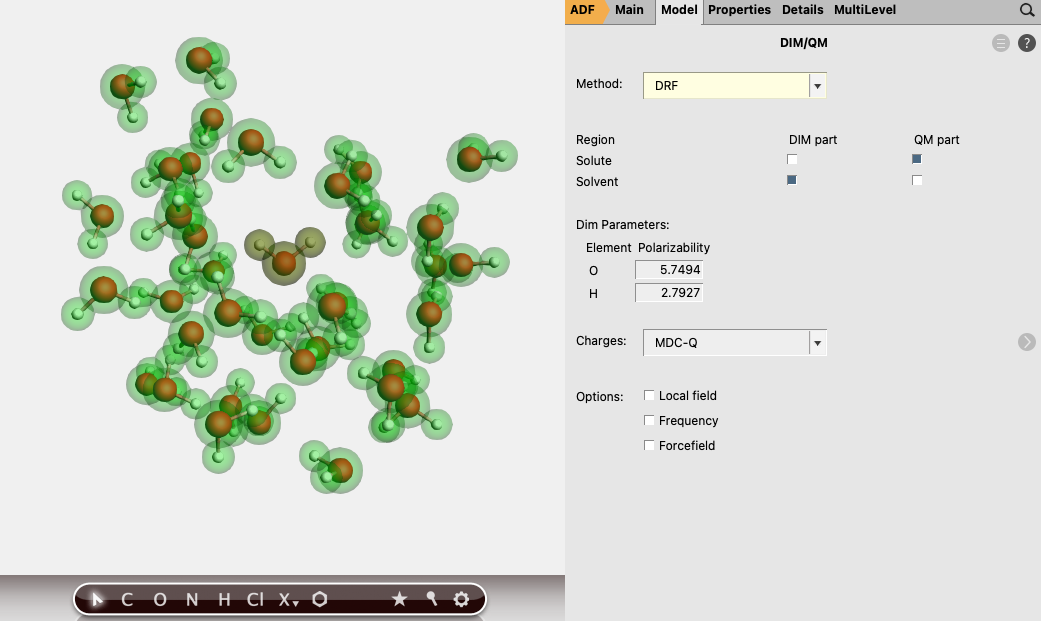Select the Oxygen atom tool
Viewport: 1041px width, 621px height.
pyautogui.click(x=158, y=599)
